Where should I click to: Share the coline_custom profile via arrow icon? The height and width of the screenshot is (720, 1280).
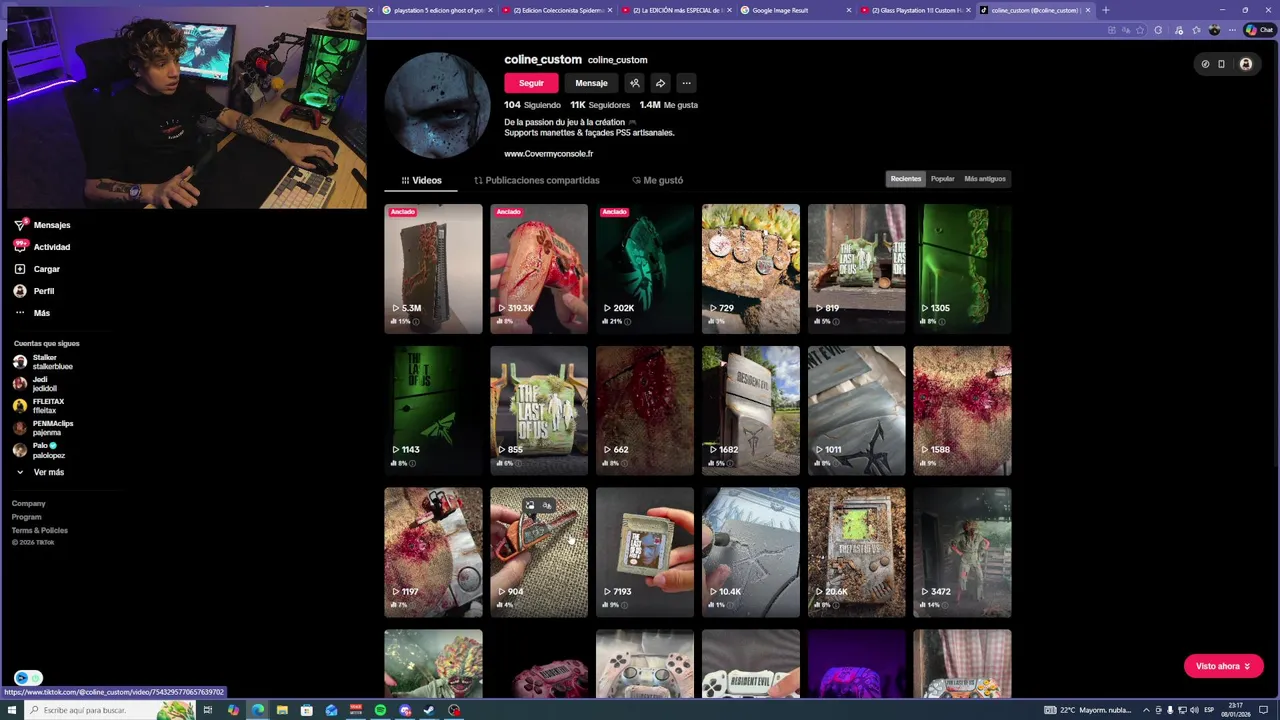click(x=660, y=83)
